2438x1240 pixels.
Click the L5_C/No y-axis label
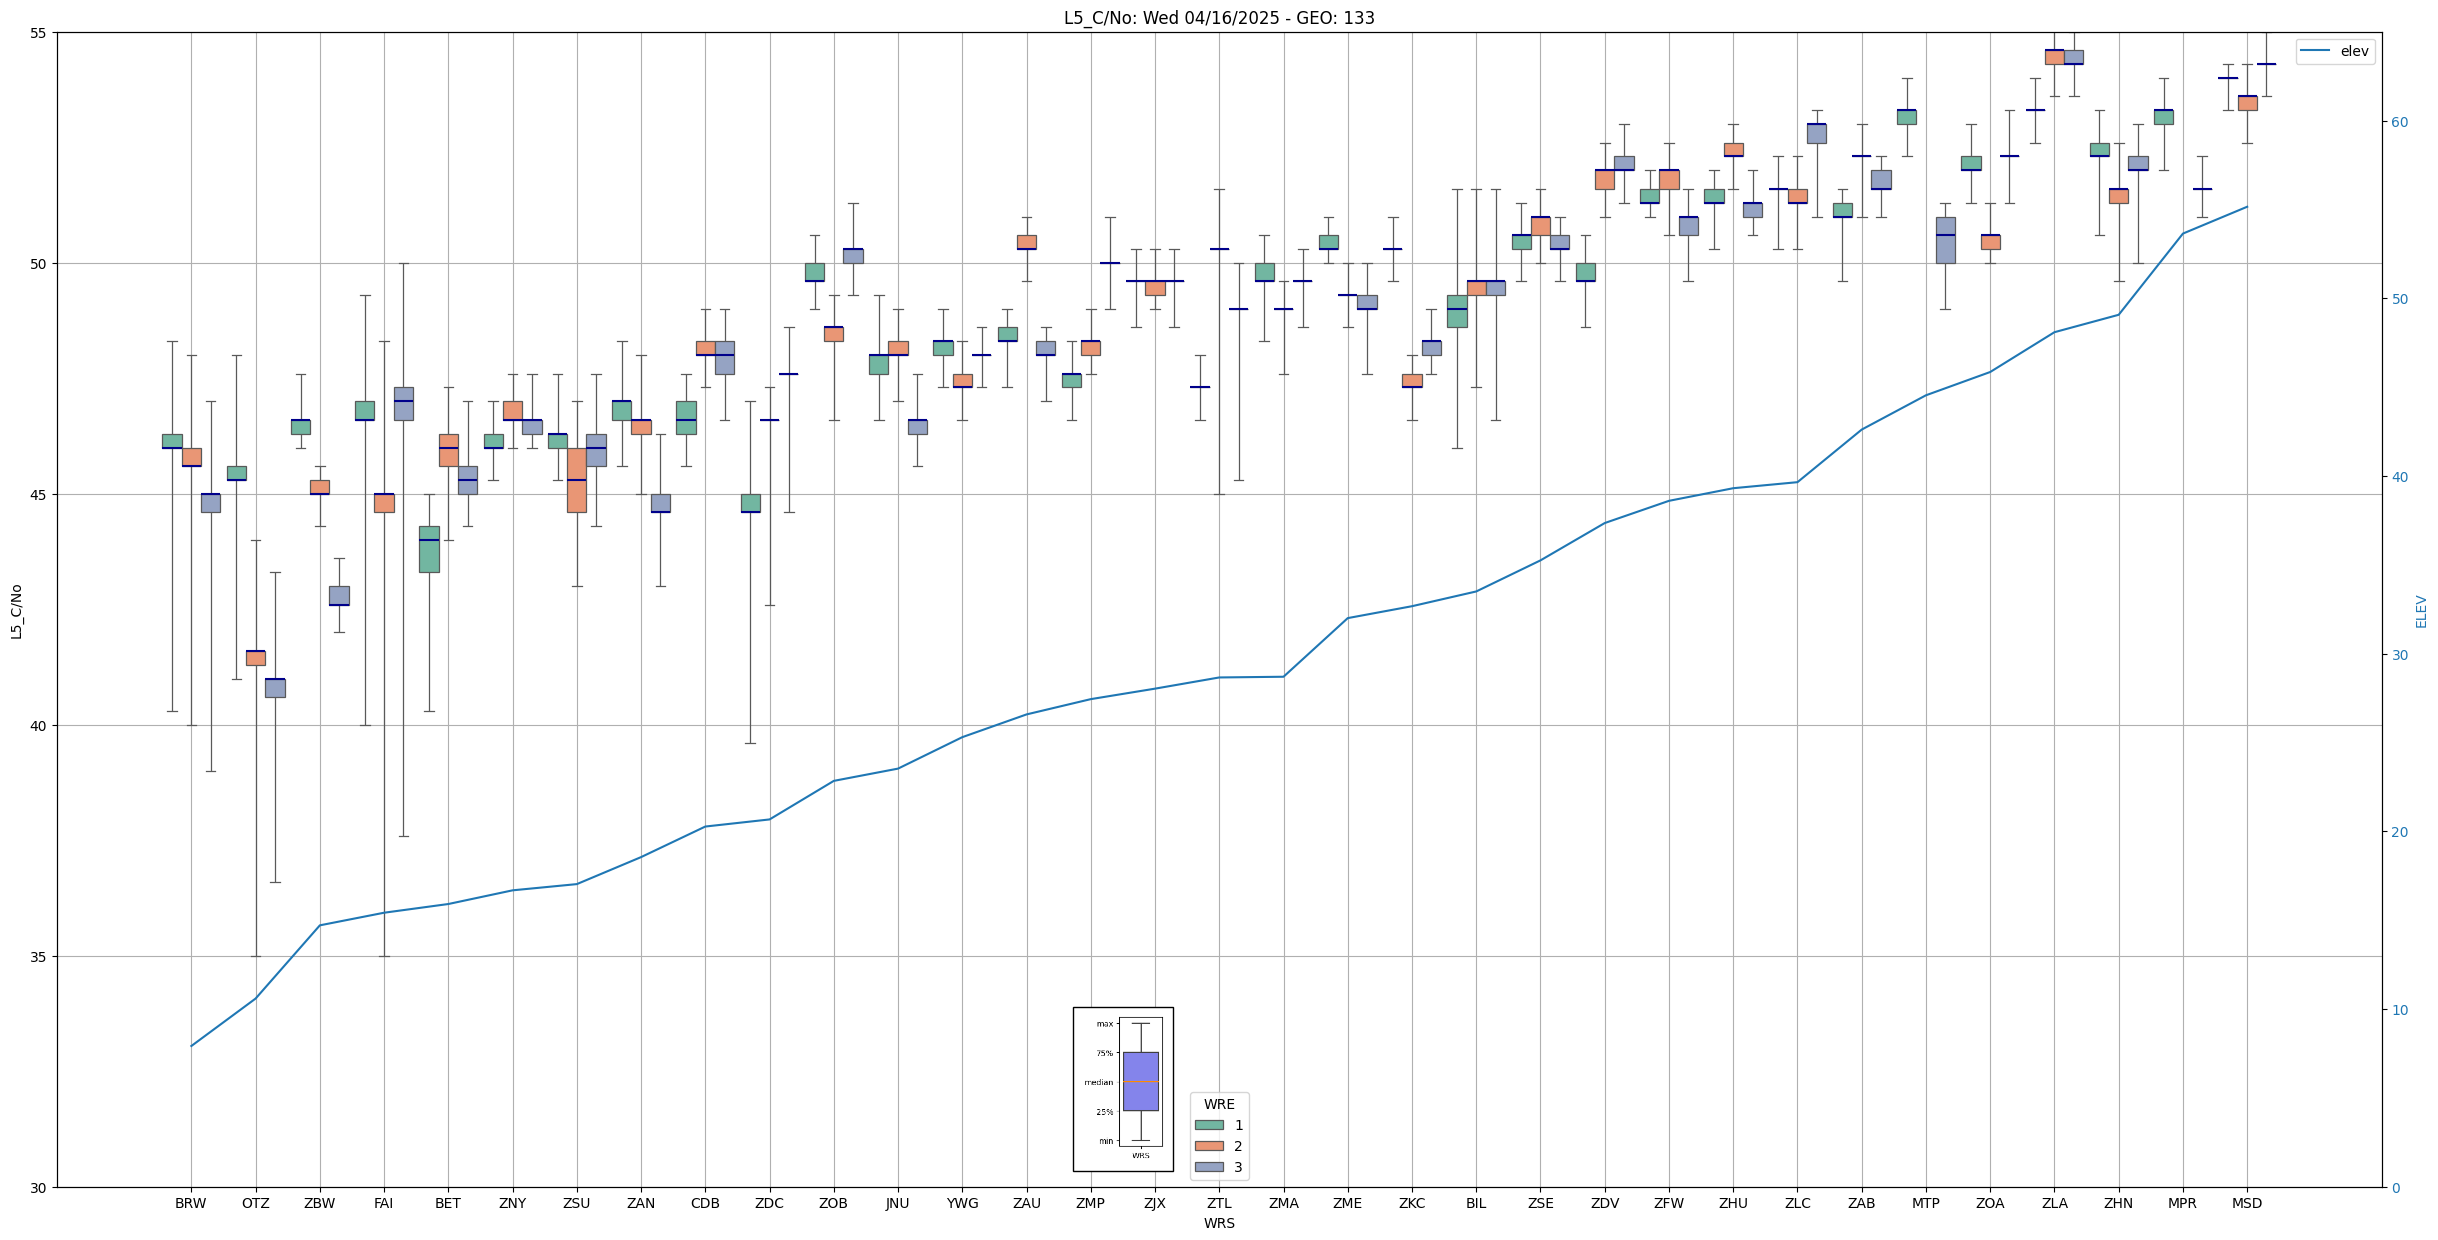(16, 611)
